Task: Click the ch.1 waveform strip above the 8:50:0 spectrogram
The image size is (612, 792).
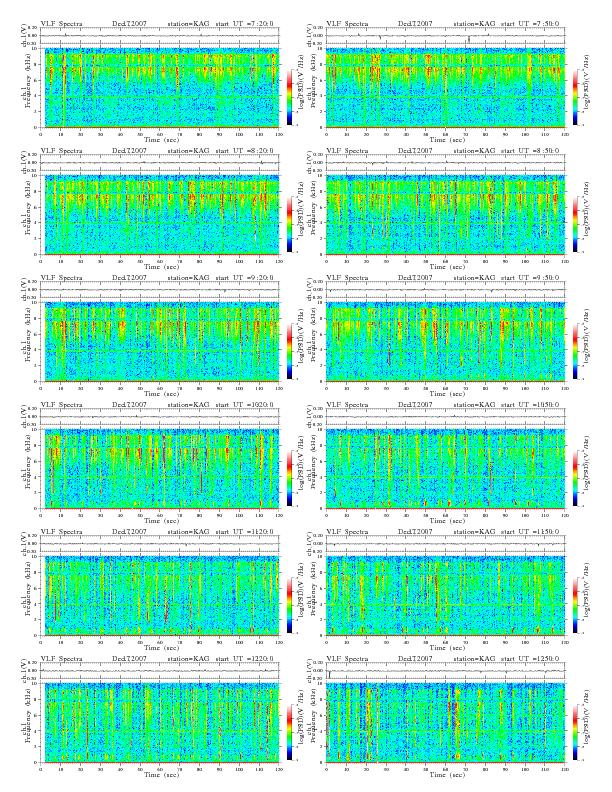Action: [x=446, y=163]
